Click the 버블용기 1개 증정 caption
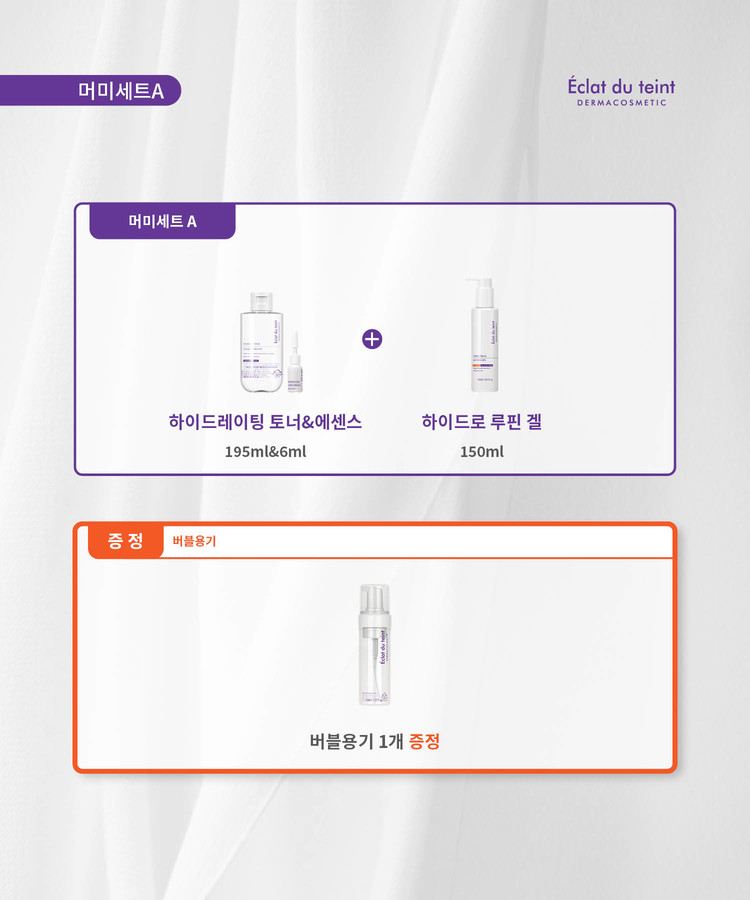 (375, 742)
